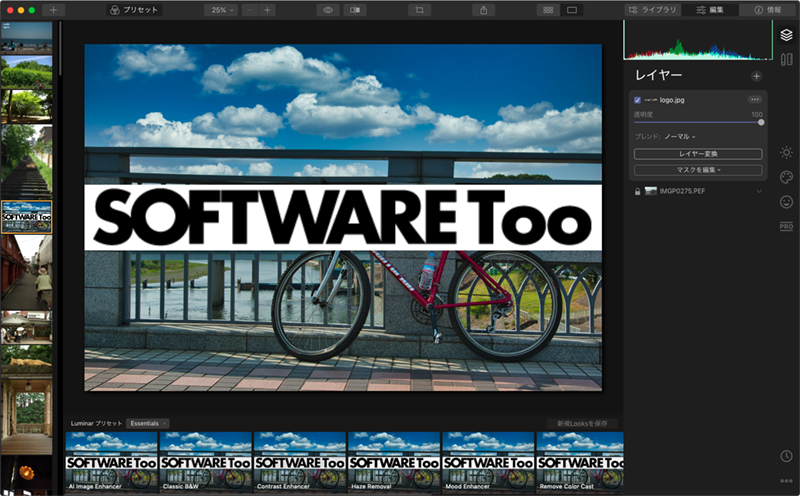Open the 編集 tab

pyautogui.click(x=710, y=10)
